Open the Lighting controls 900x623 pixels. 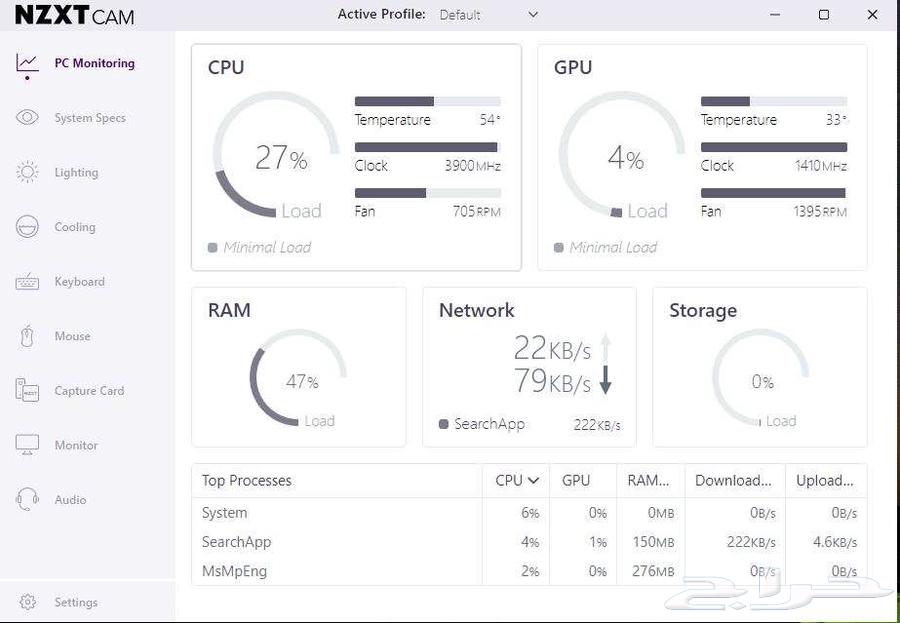[x=76, y=172]
